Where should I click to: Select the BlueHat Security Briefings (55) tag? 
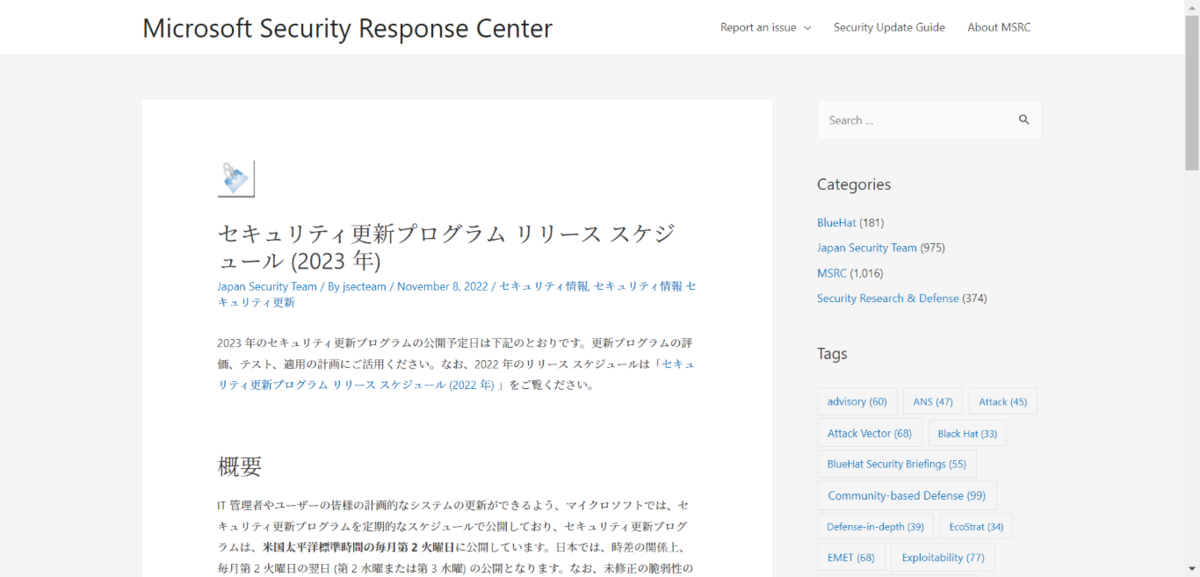coord(897,464)
